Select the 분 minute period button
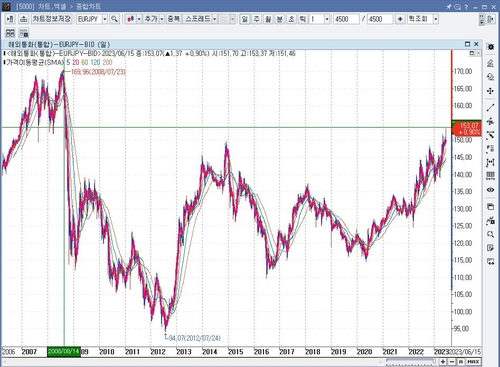Viewport: 500px width, 367px height. pyautogui.click(x=280, y=19)
